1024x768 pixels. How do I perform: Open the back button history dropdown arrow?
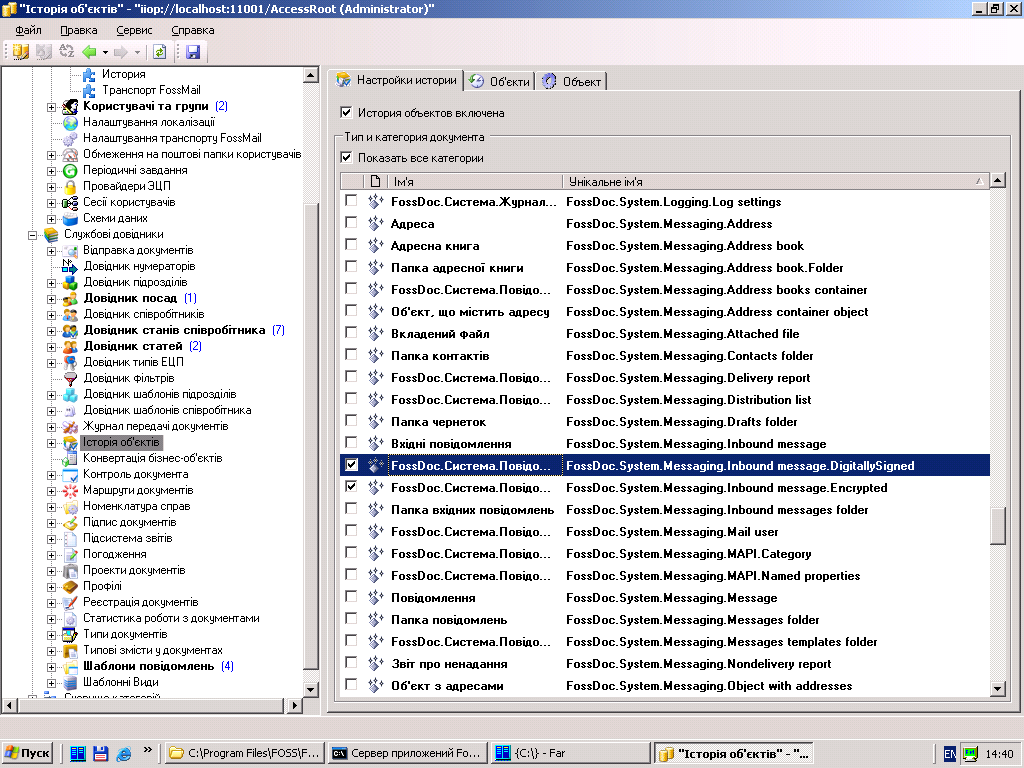click(105, 52)
